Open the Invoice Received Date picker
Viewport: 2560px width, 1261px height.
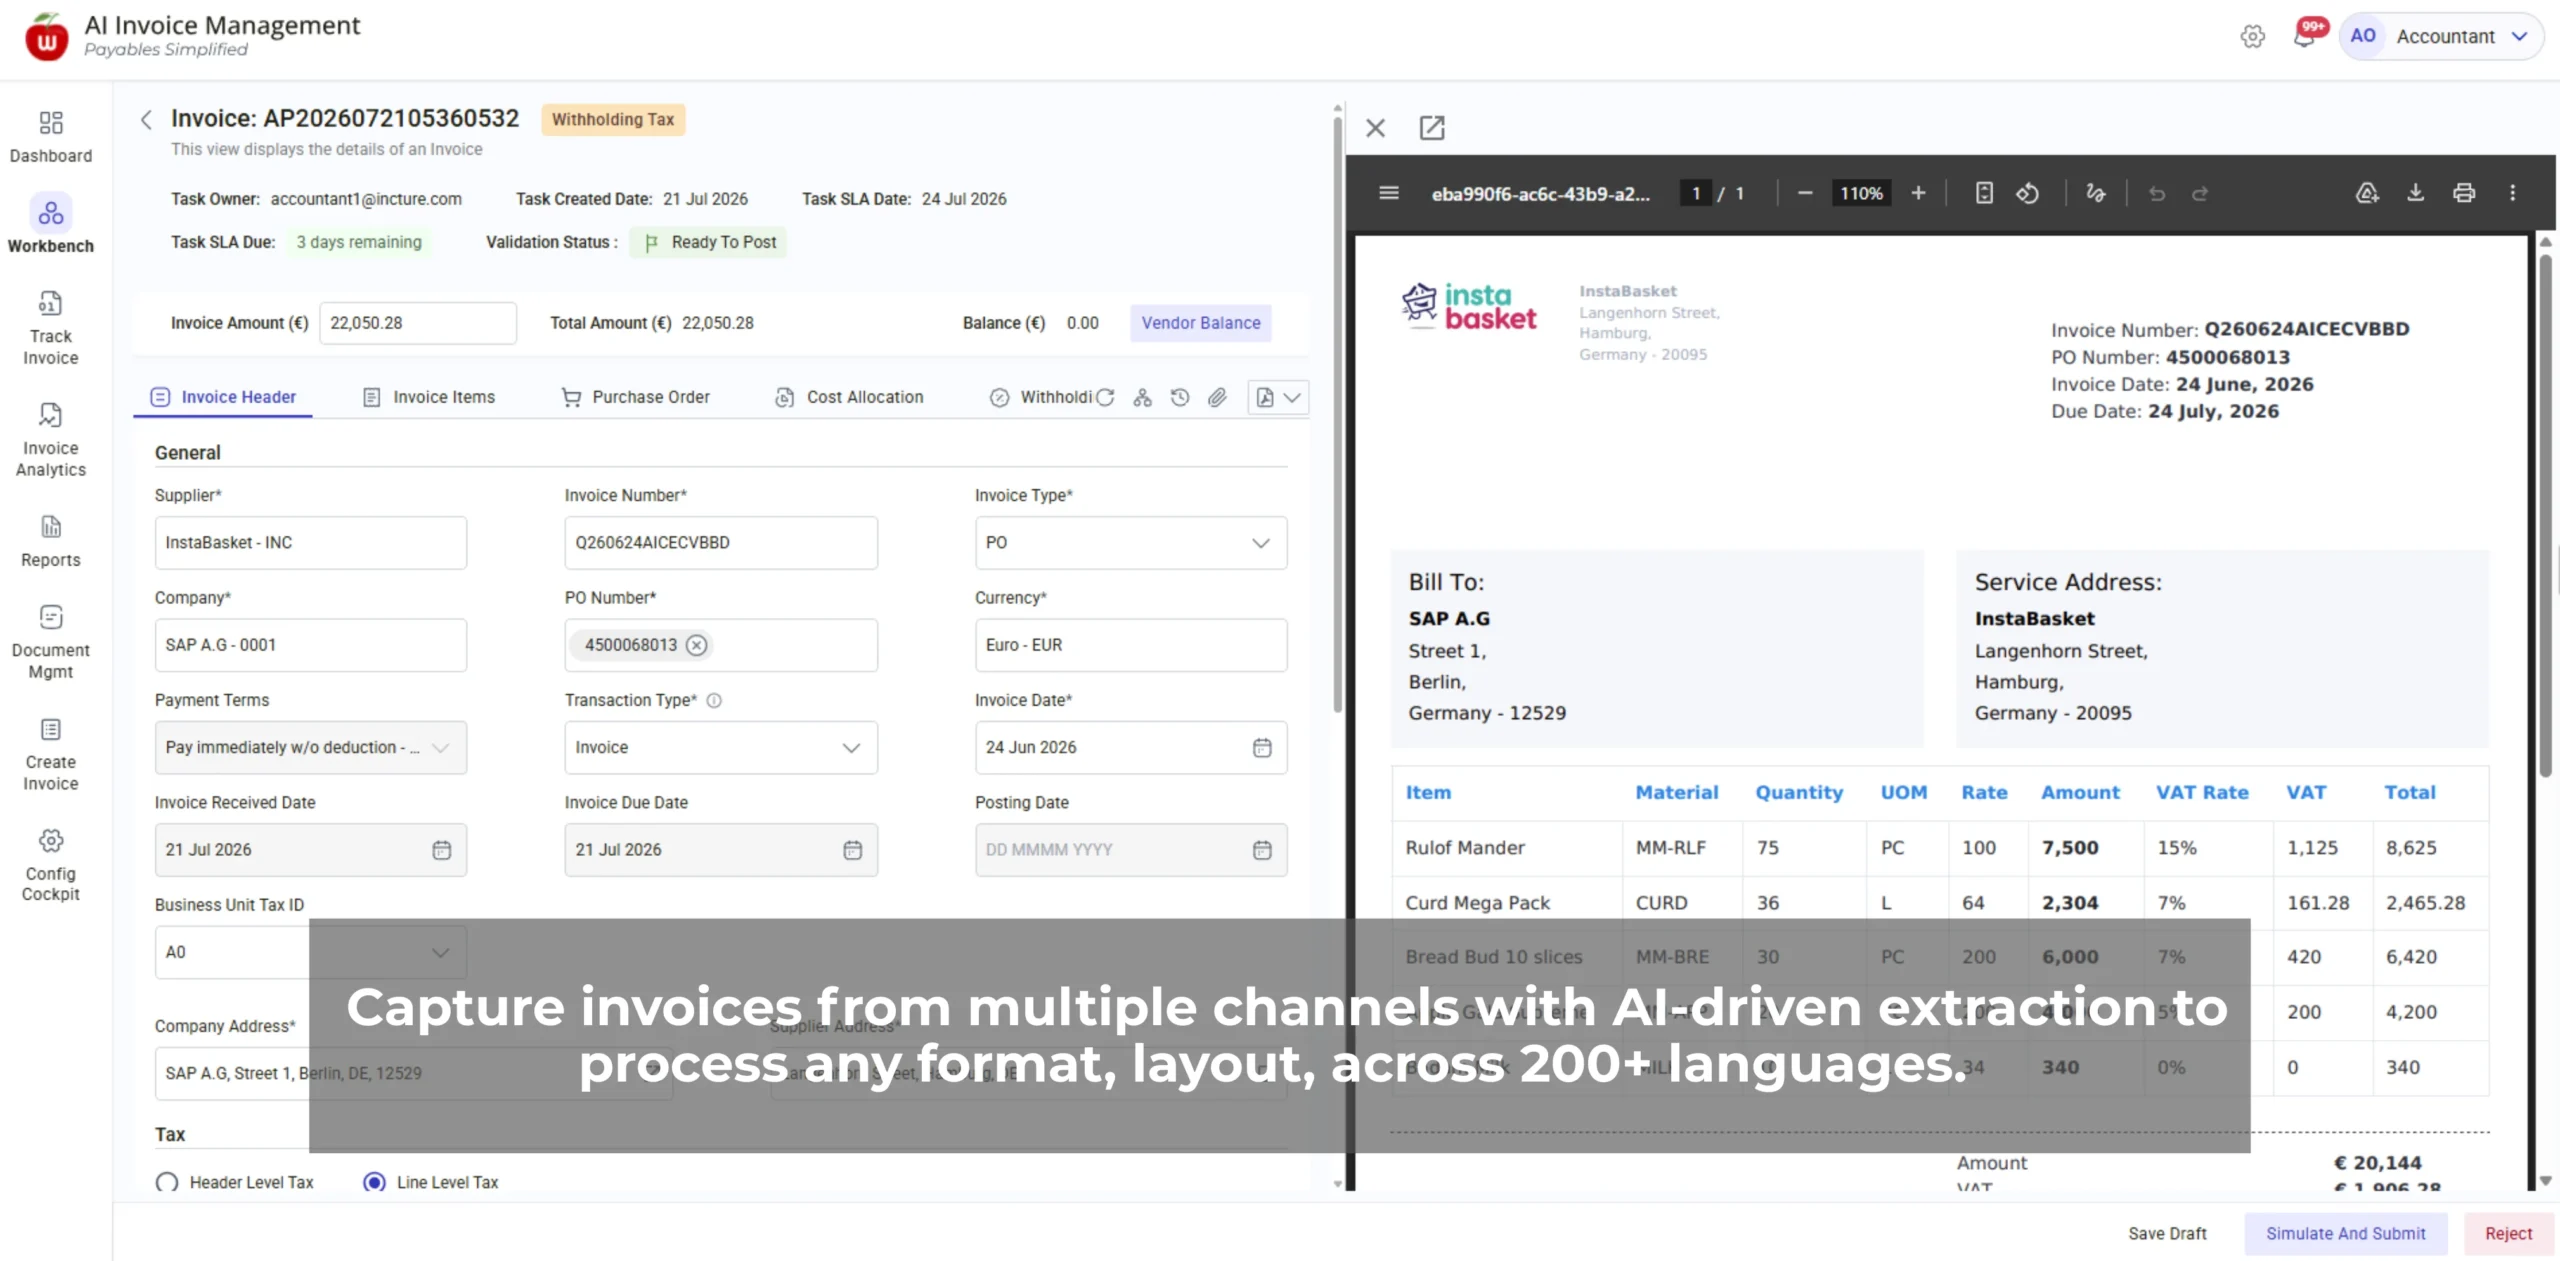(441, 849)
